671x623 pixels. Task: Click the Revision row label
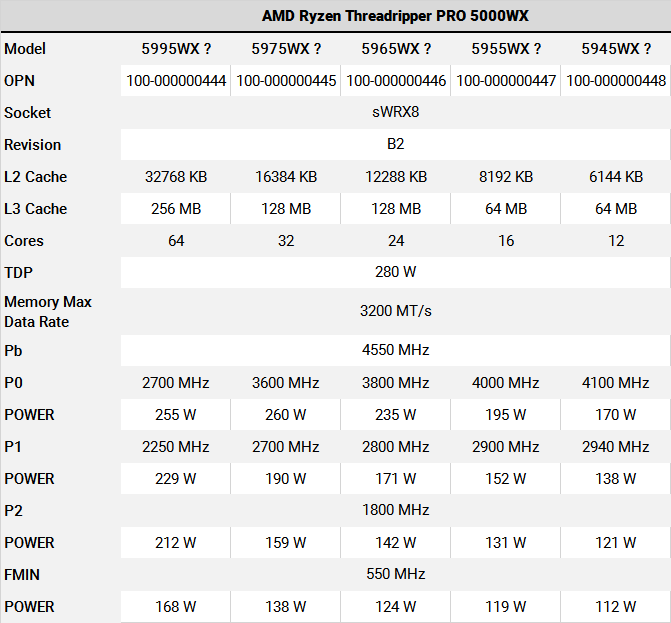pos(33,145)
